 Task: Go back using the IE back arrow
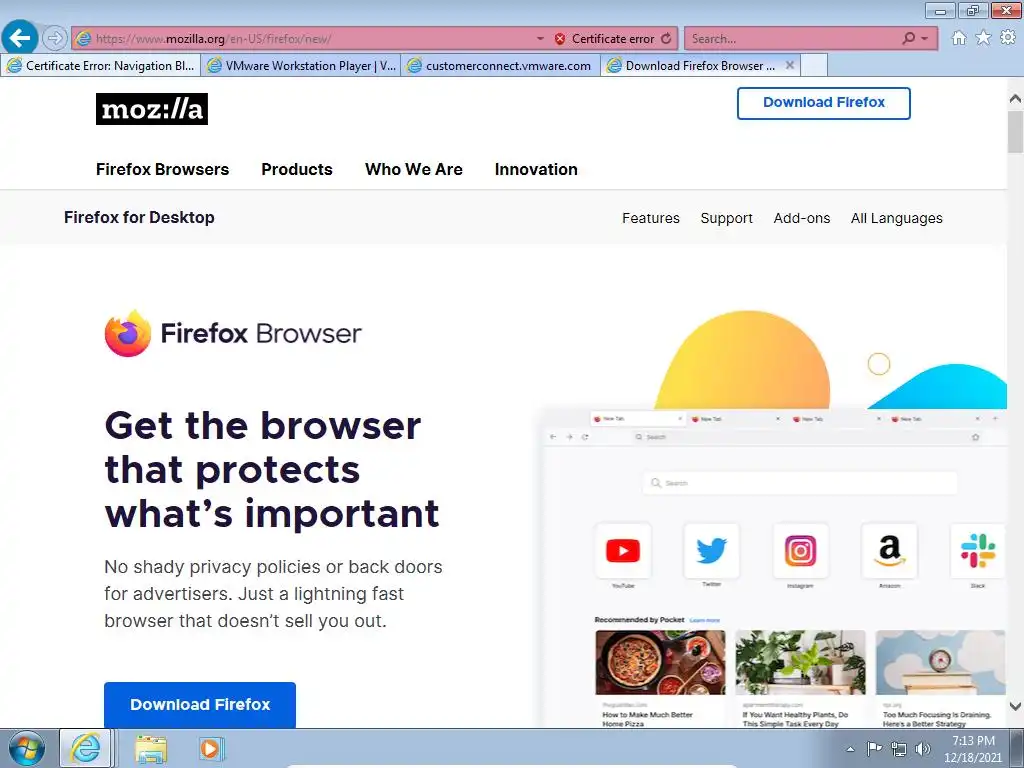point(20,37)
